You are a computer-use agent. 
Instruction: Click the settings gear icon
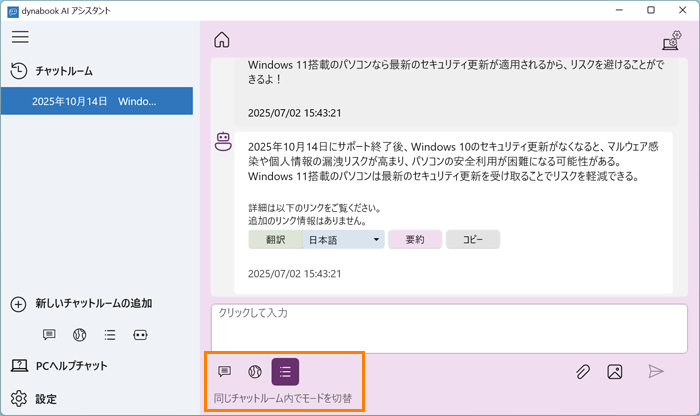pos(19,399)
